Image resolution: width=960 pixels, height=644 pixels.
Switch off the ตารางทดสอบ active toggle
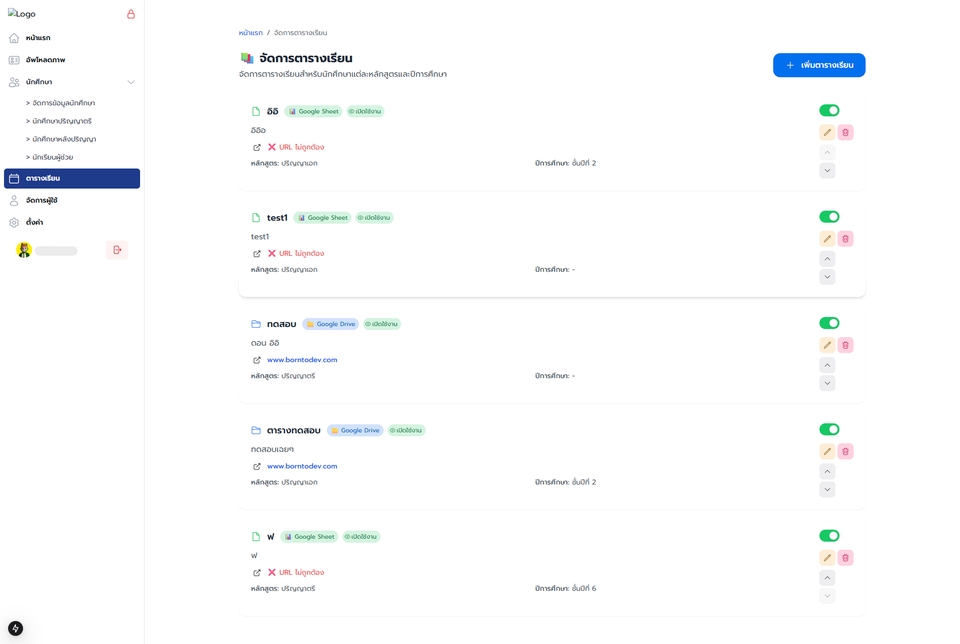click(x=829, y=430)
